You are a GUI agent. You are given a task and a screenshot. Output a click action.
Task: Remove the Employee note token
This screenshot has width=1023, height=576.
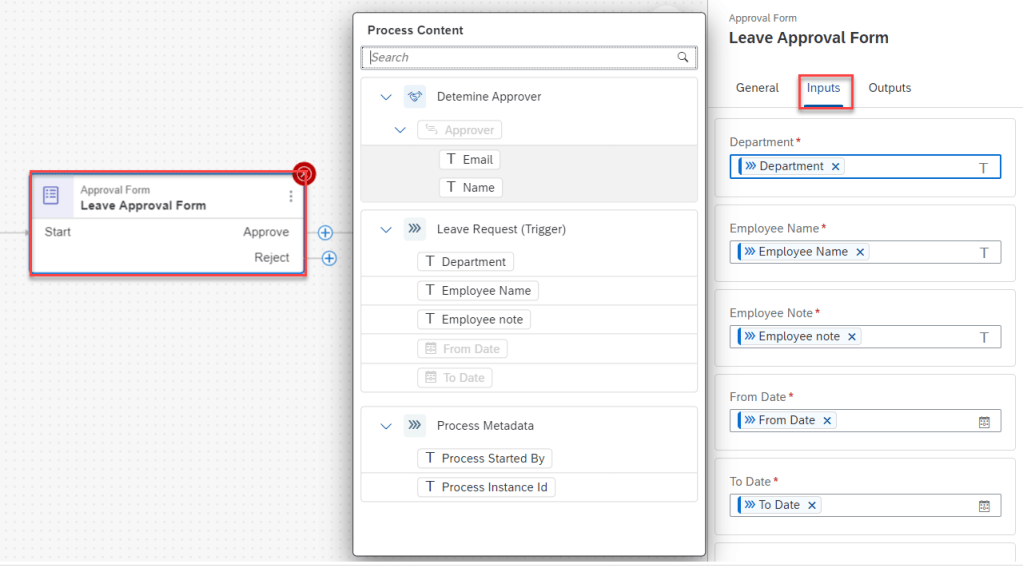[x=852, y=337]
